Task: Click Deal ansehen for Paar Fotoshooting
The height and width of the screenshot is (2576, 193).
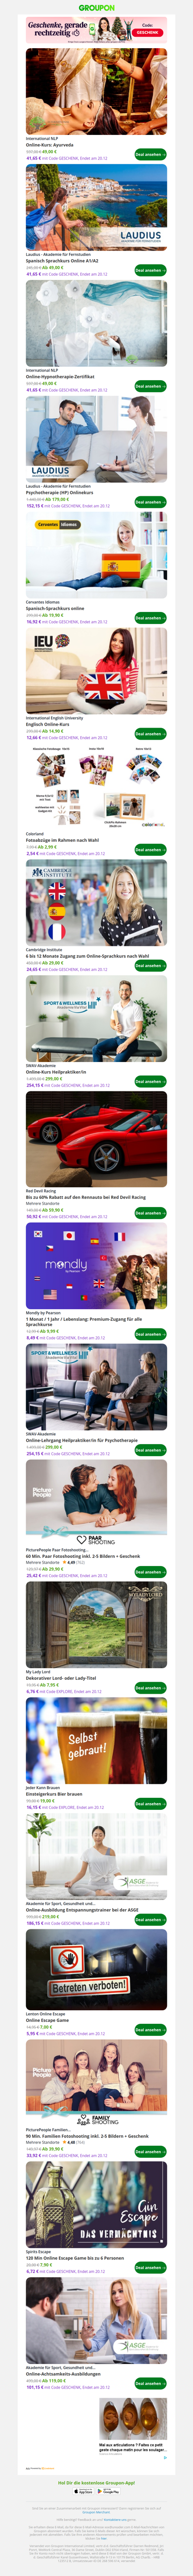Action: [x=150, y=1572]
